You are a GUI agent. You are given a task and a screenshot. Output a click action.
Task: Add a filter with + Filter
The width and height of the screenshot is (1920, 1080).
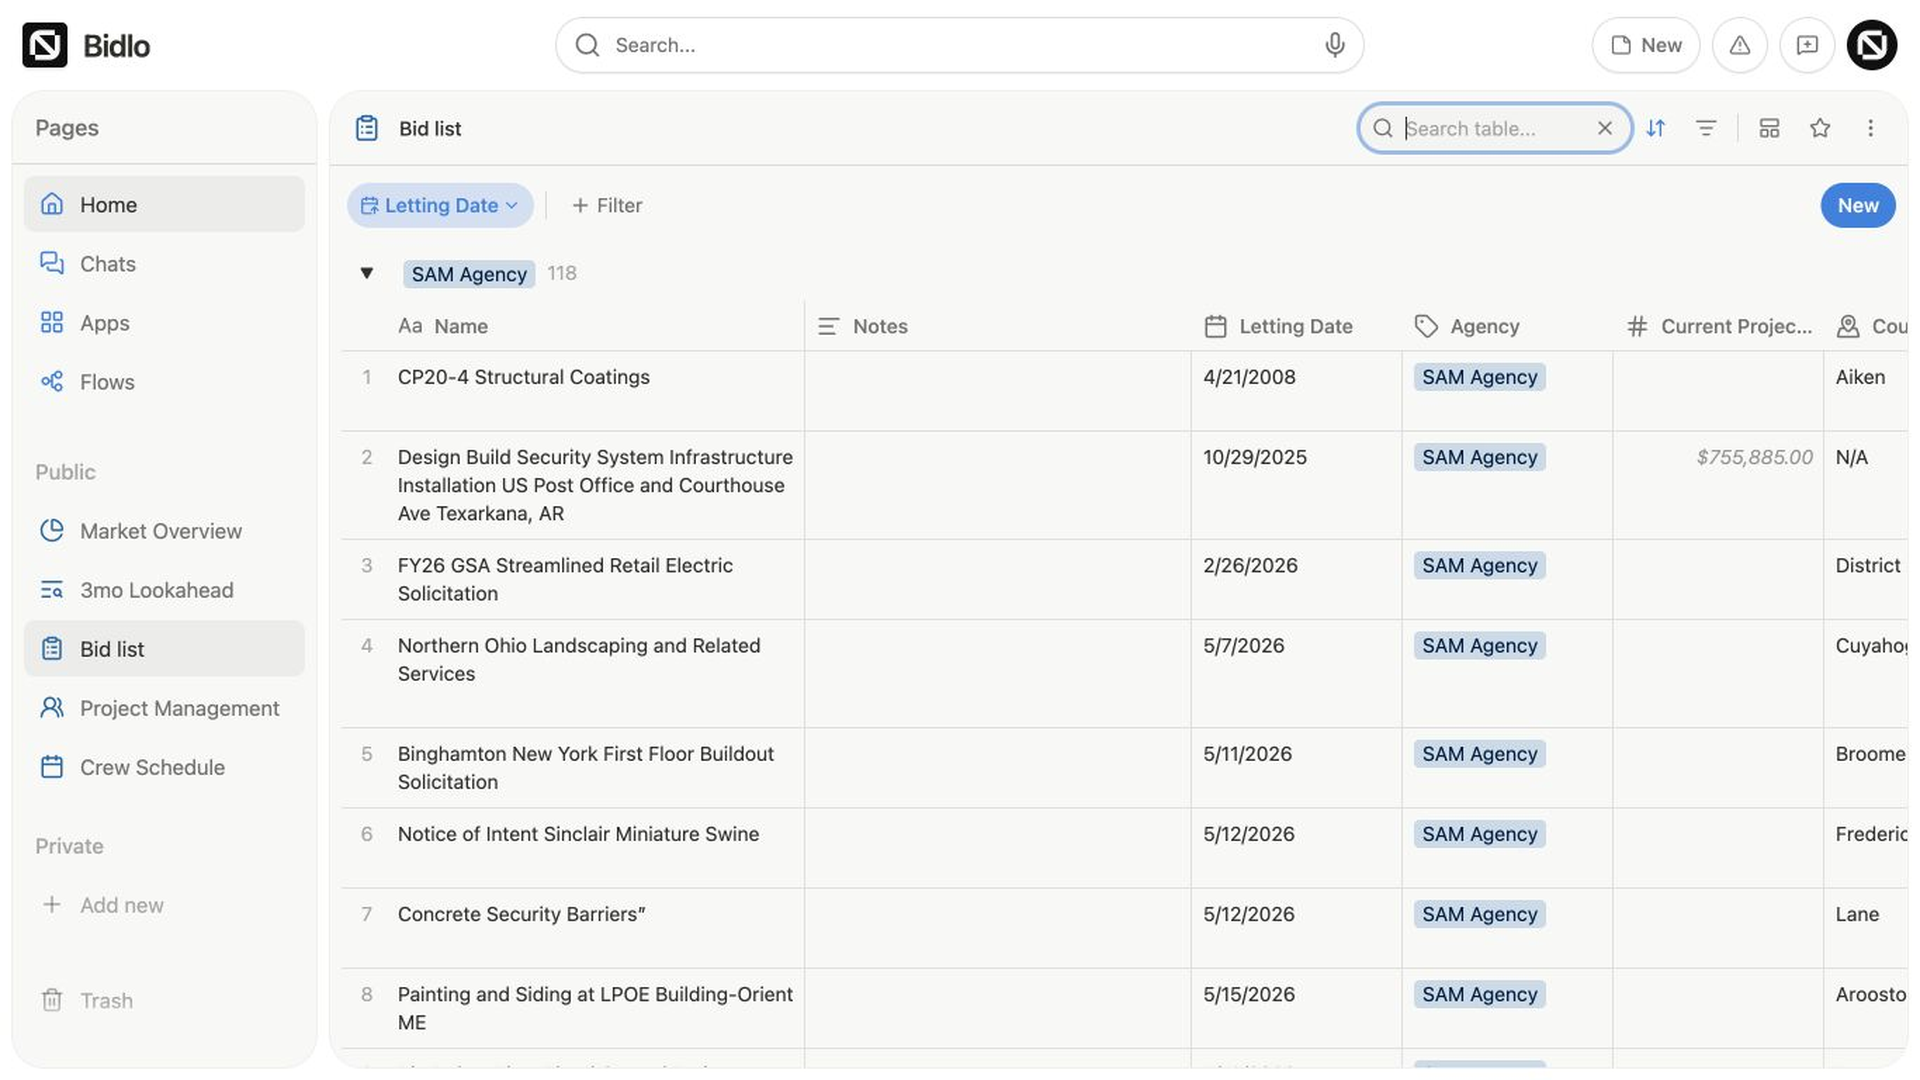607,205
